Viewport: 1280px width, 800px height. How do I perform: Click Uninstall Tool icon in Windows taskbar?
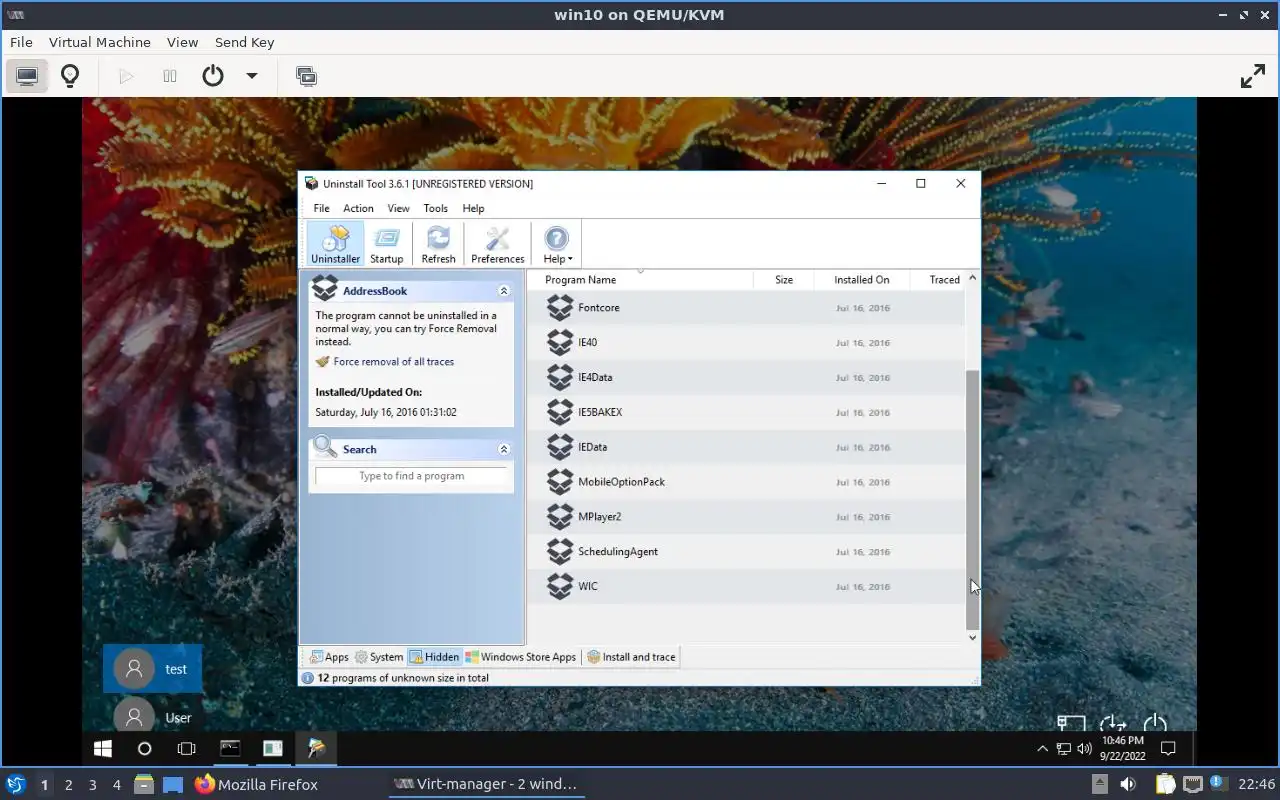[316, 748]
